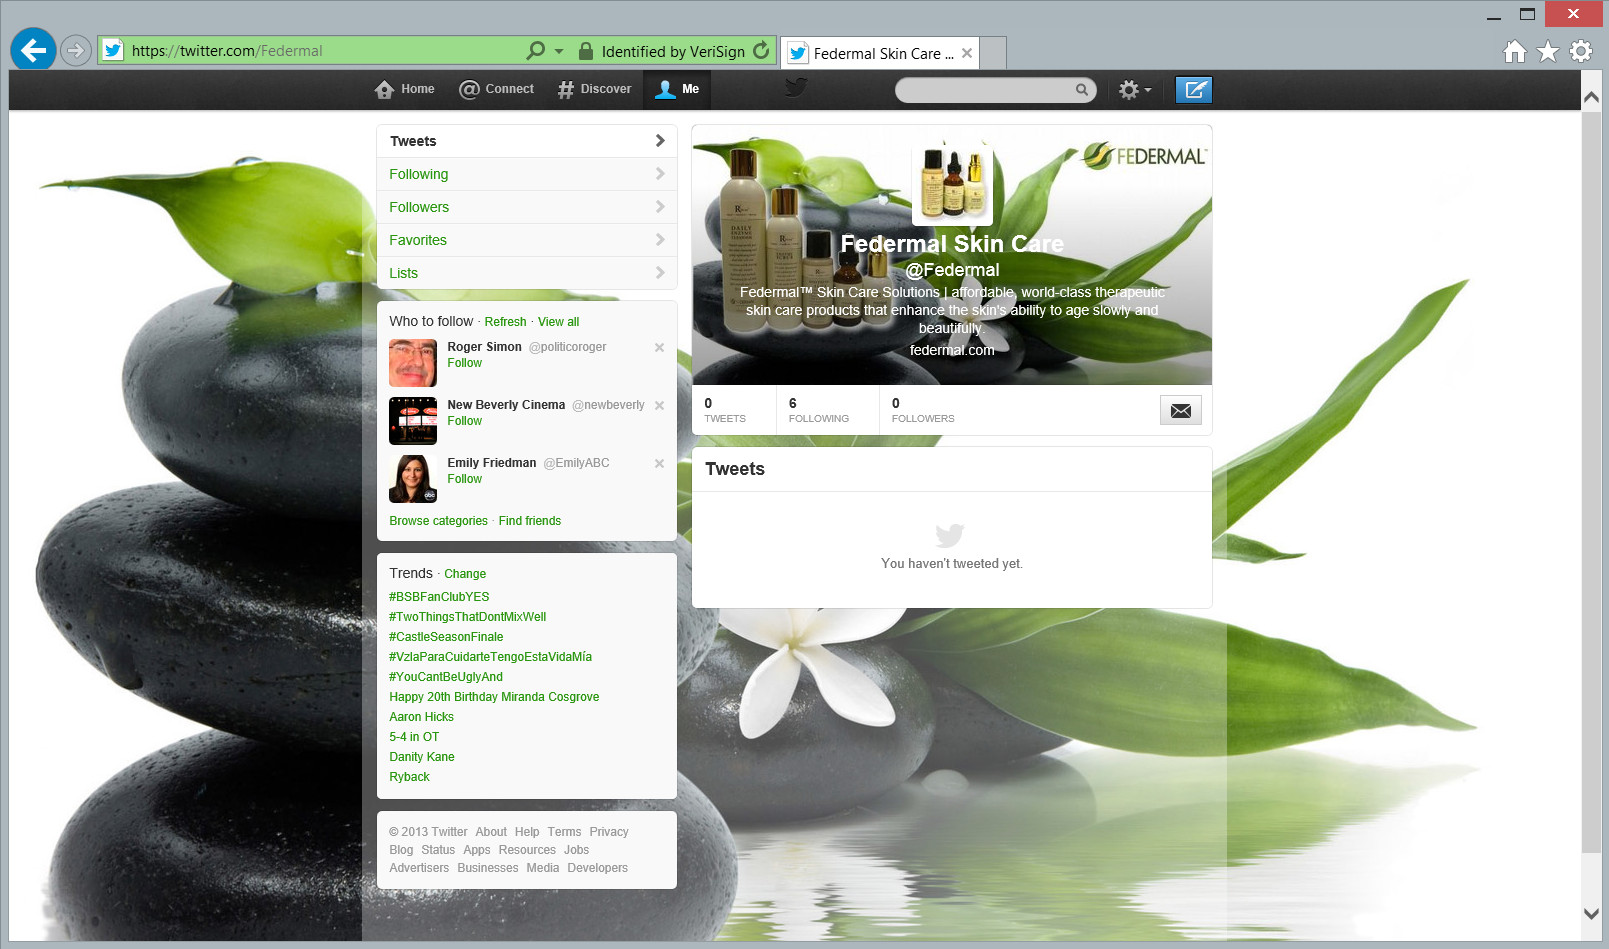Click the 6 Following stat
Screen dimensions: 1609x949
click(818, 410)
